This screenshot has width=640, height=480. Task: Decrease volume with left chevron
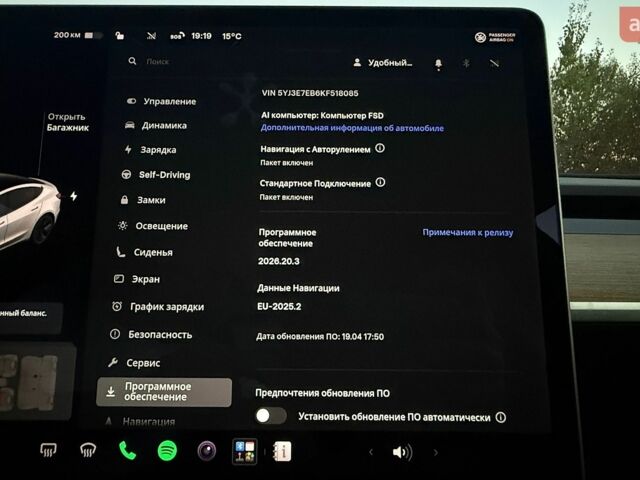(371, 452)
